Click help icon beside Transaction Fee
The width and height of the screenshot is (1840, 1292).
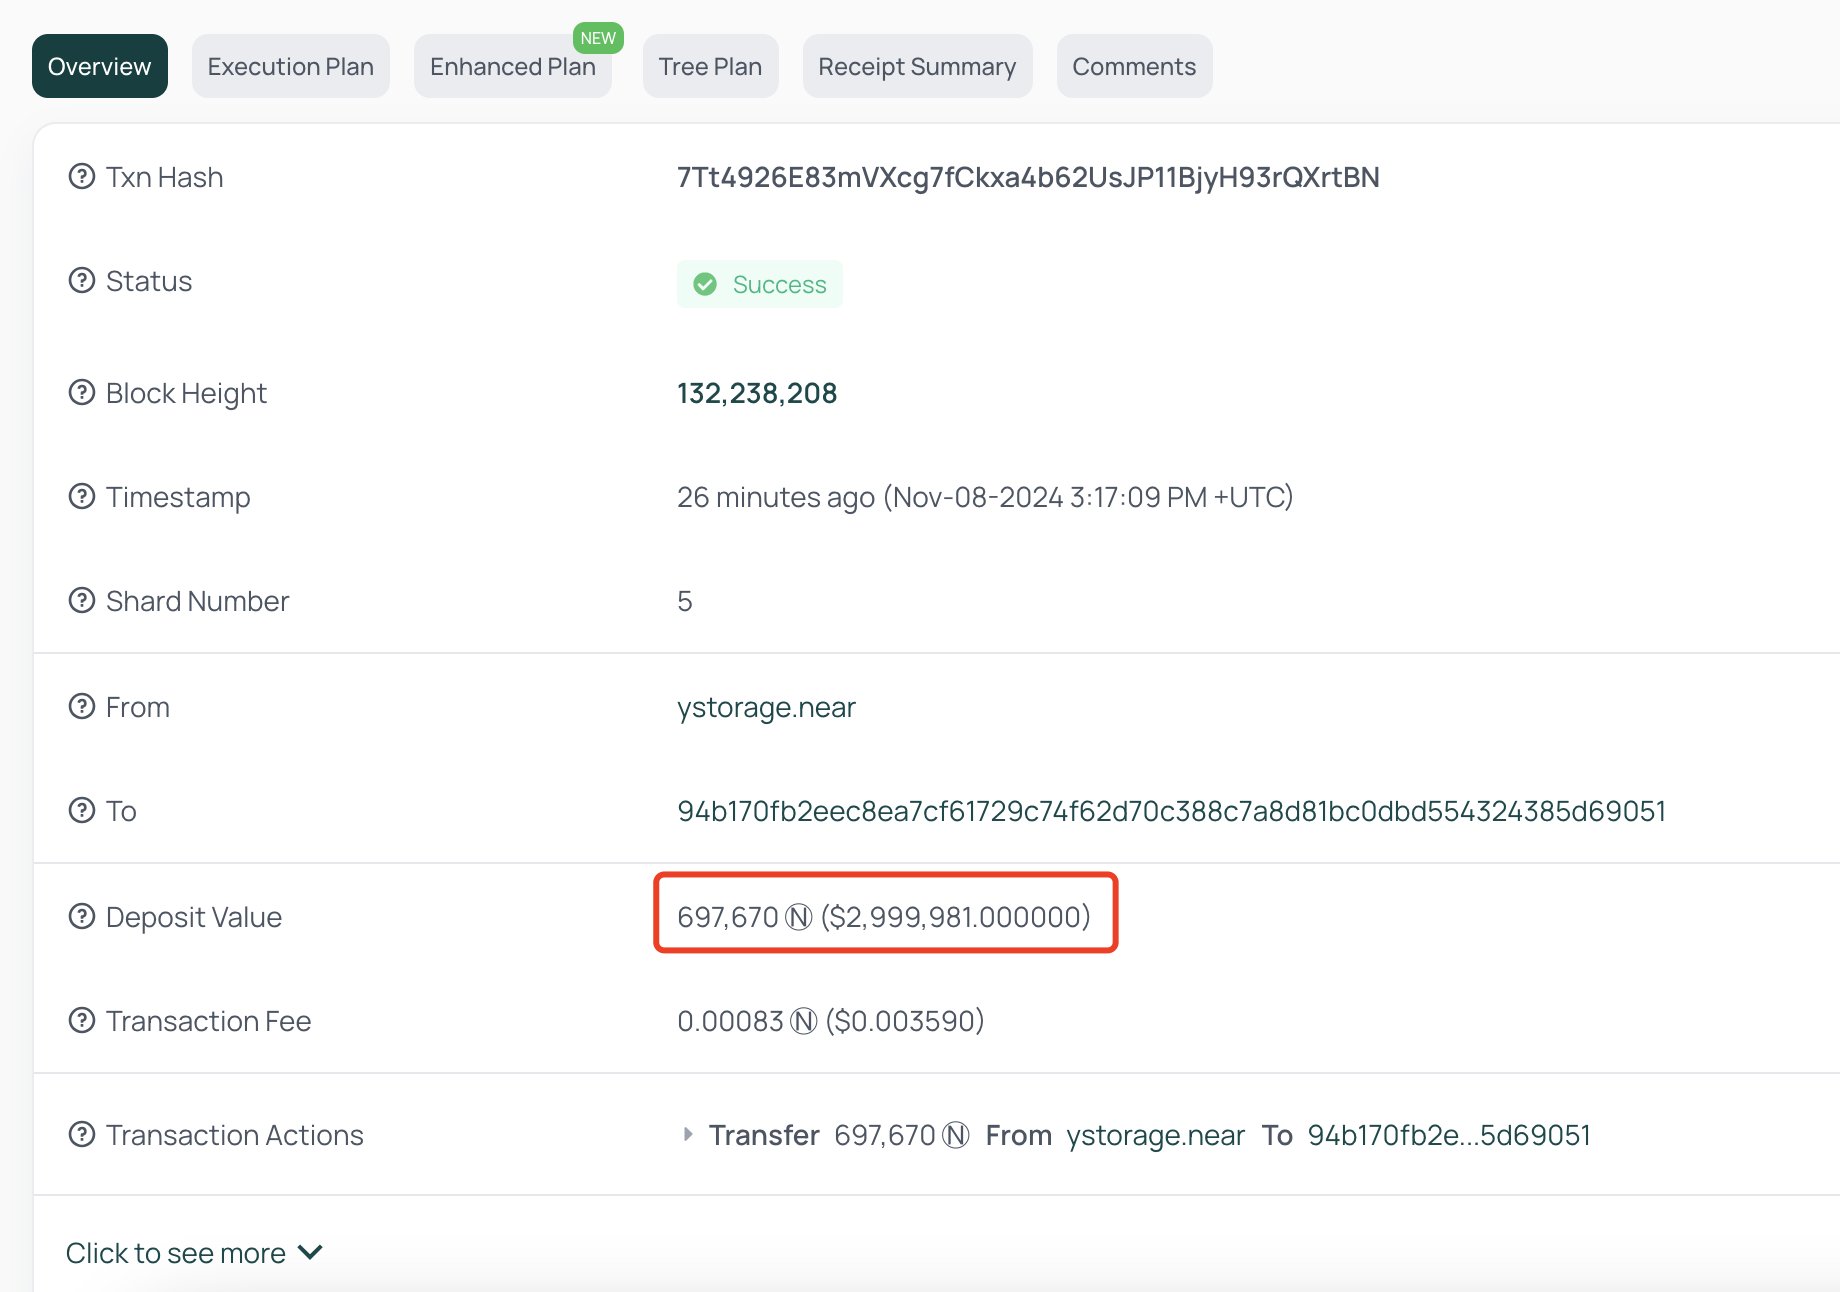[81, 1021]
